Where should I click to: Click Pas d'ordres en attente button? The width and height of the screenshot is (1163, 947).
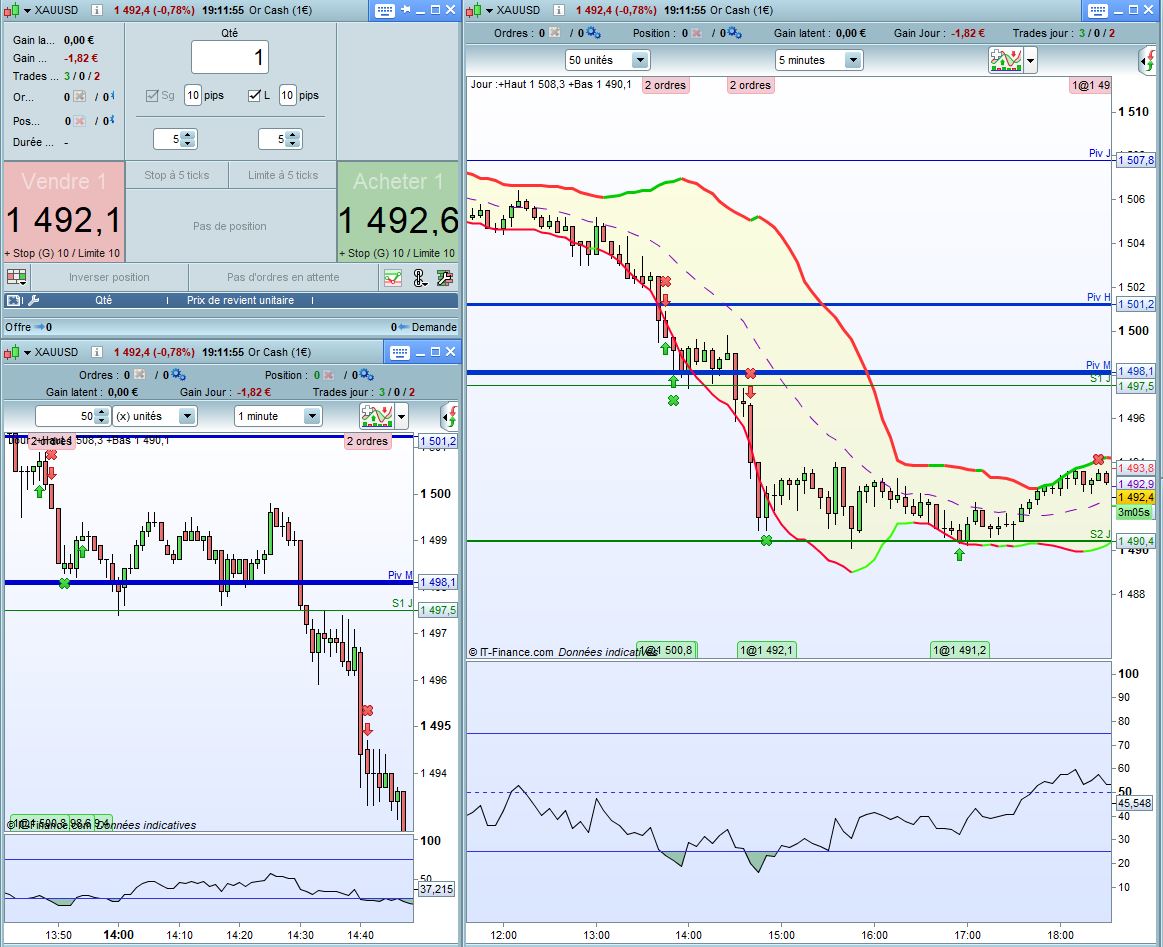(283, 277)
